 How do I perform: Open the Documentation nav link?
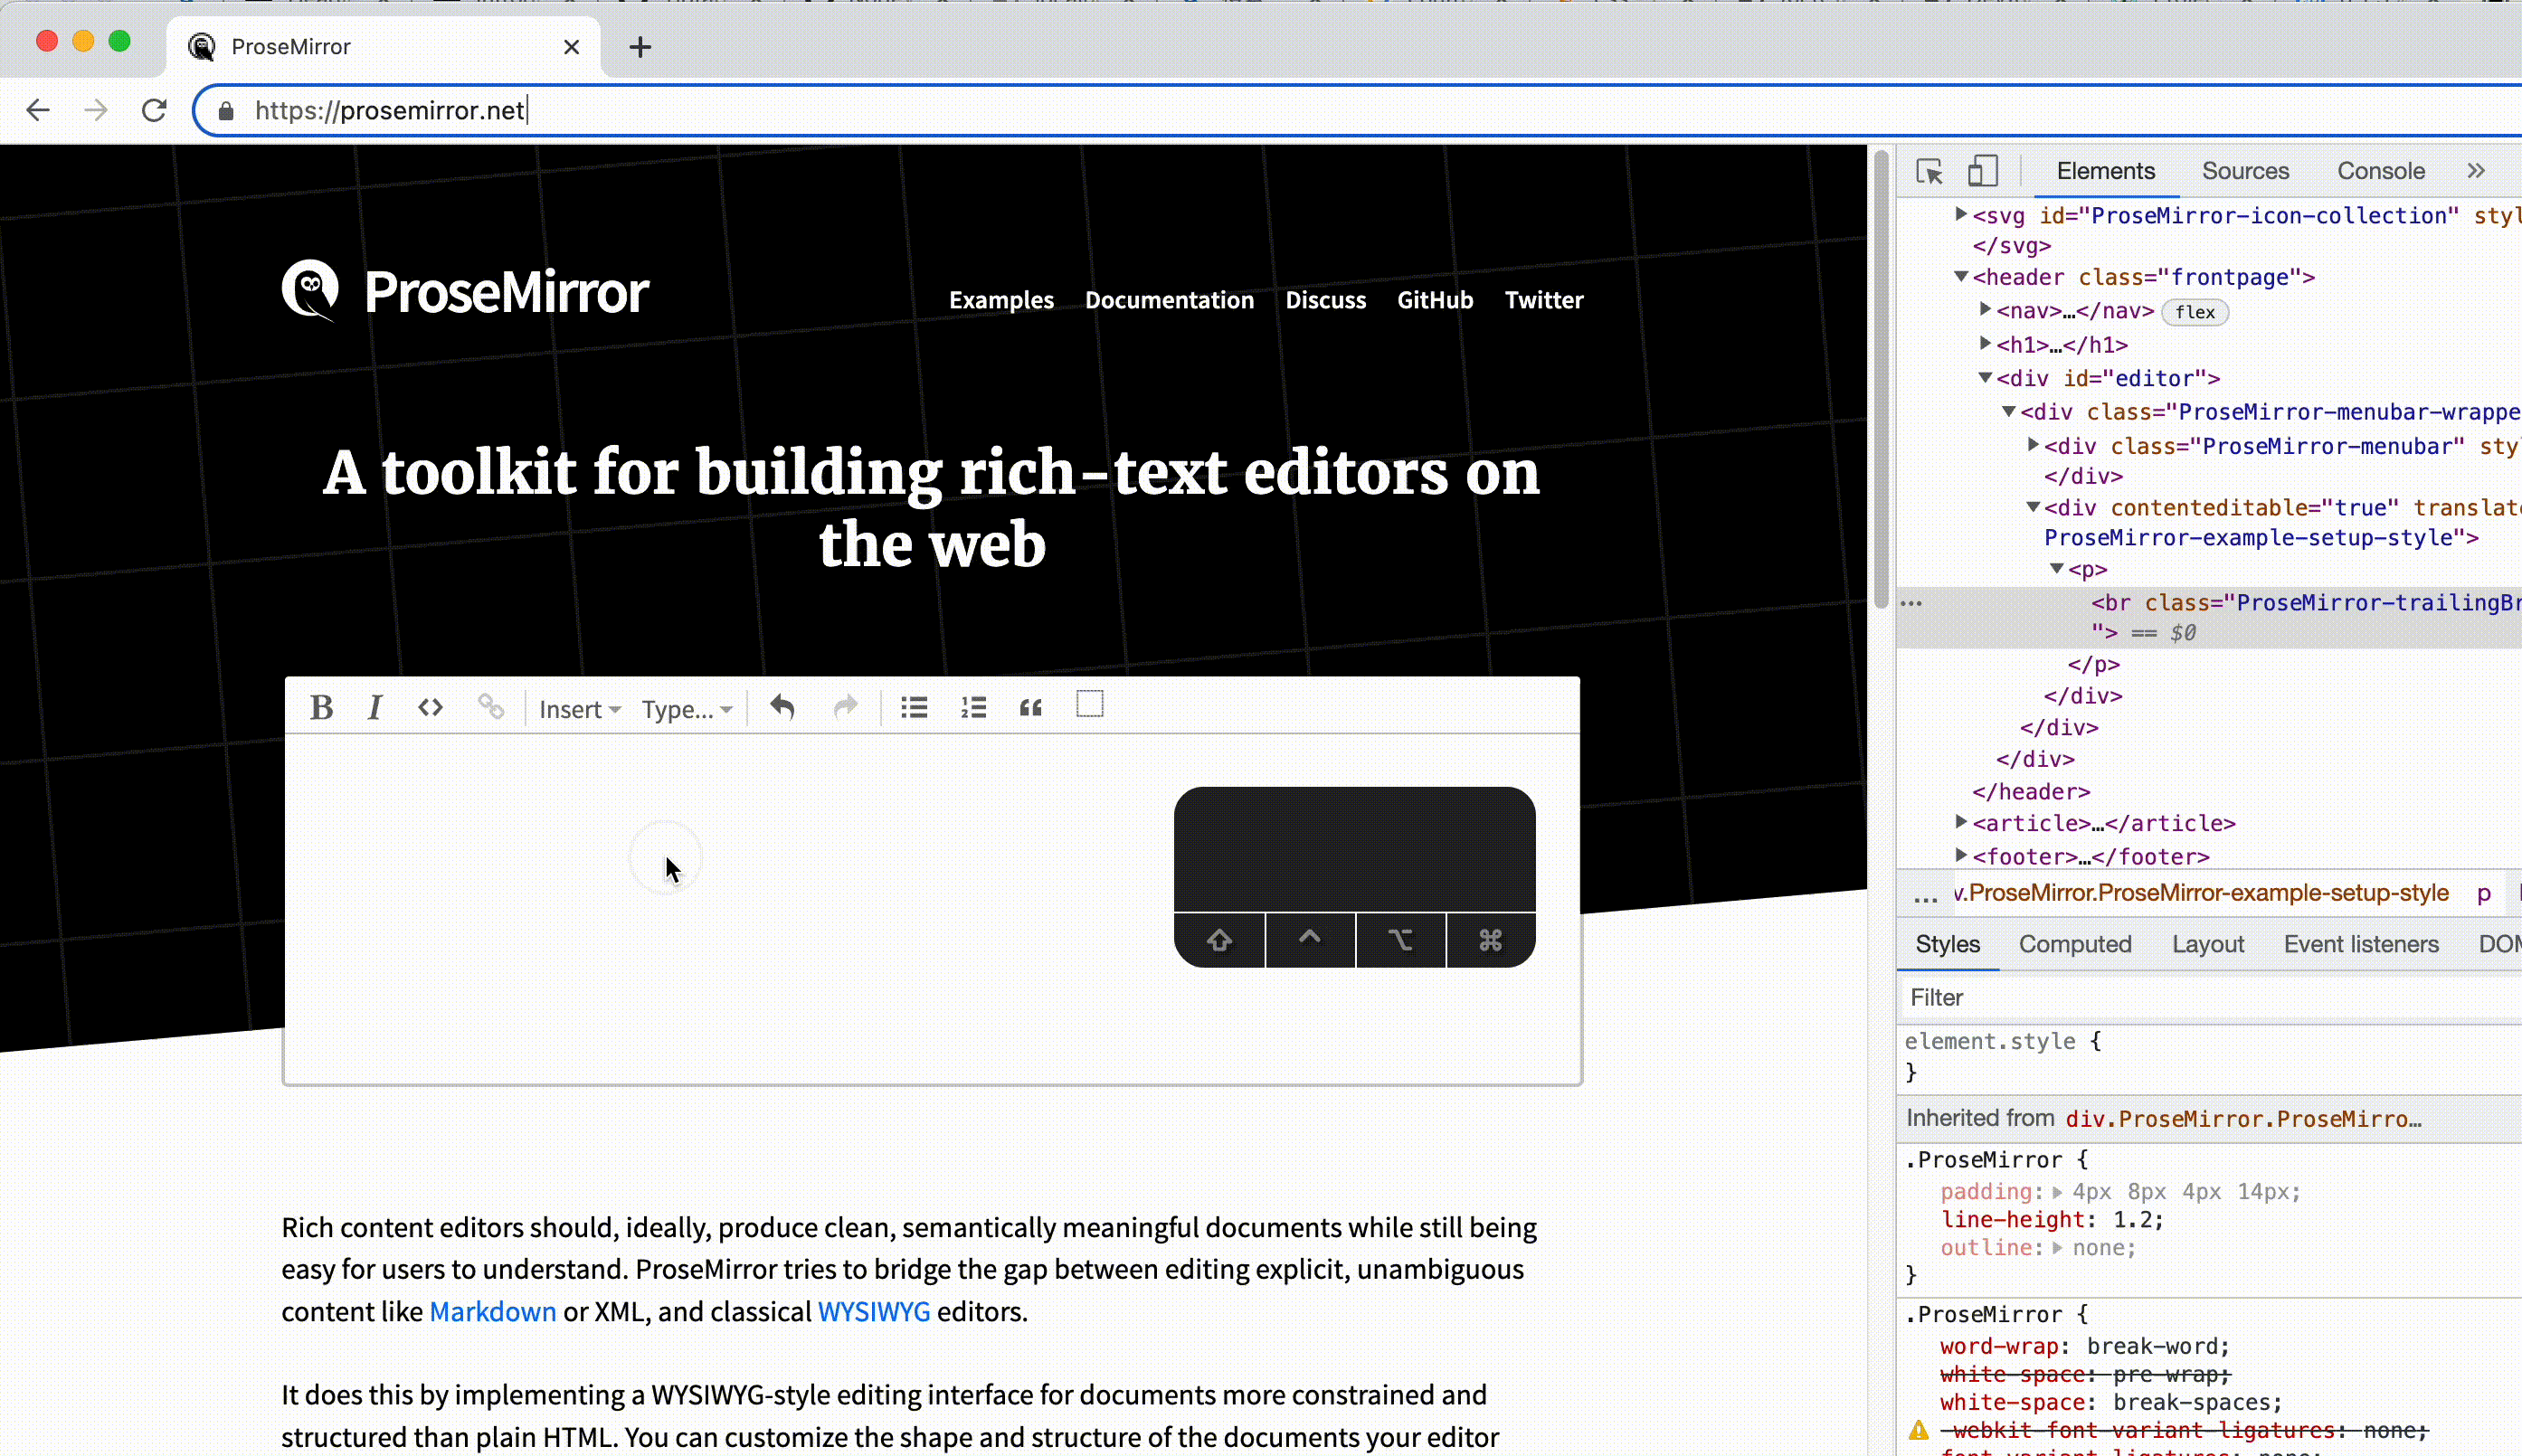(x=1169, y=300)
